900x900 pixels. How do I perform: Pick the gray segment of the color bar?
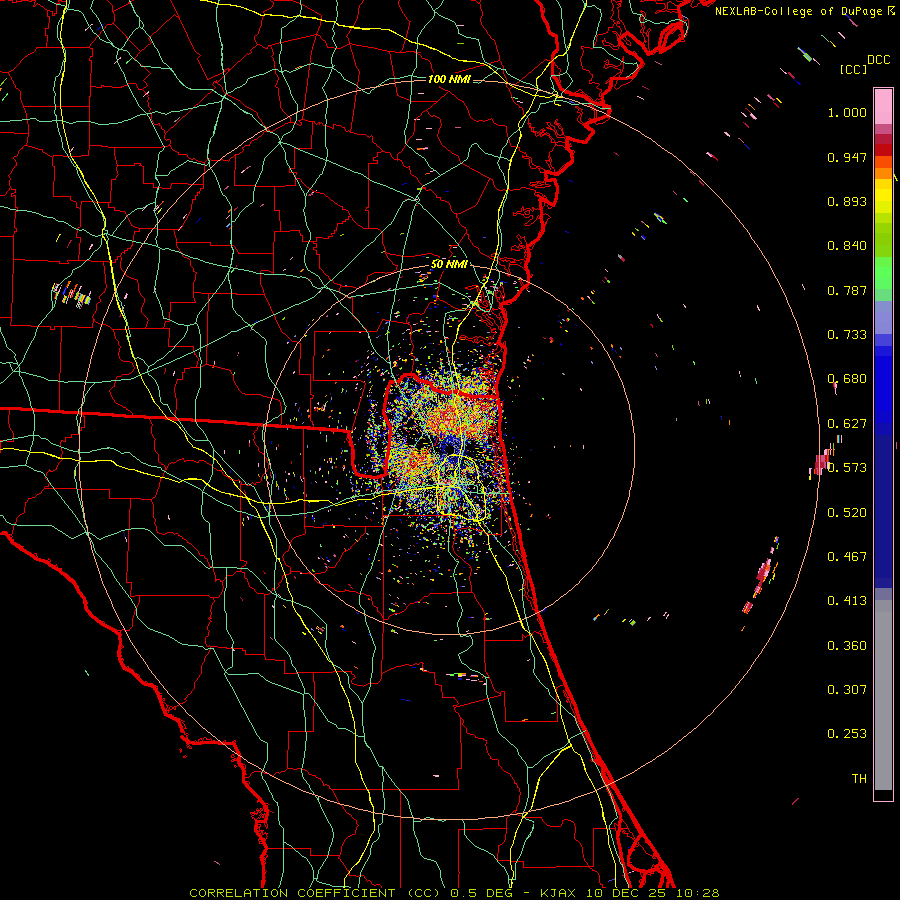883,695
